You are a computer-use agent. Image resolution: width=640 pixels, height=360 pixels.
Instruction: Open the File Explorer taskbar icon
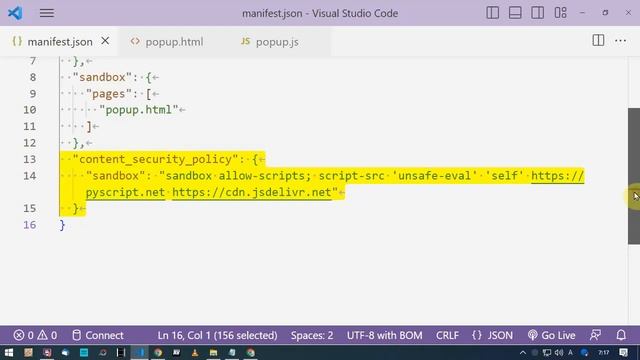click(x=213, y=353)
